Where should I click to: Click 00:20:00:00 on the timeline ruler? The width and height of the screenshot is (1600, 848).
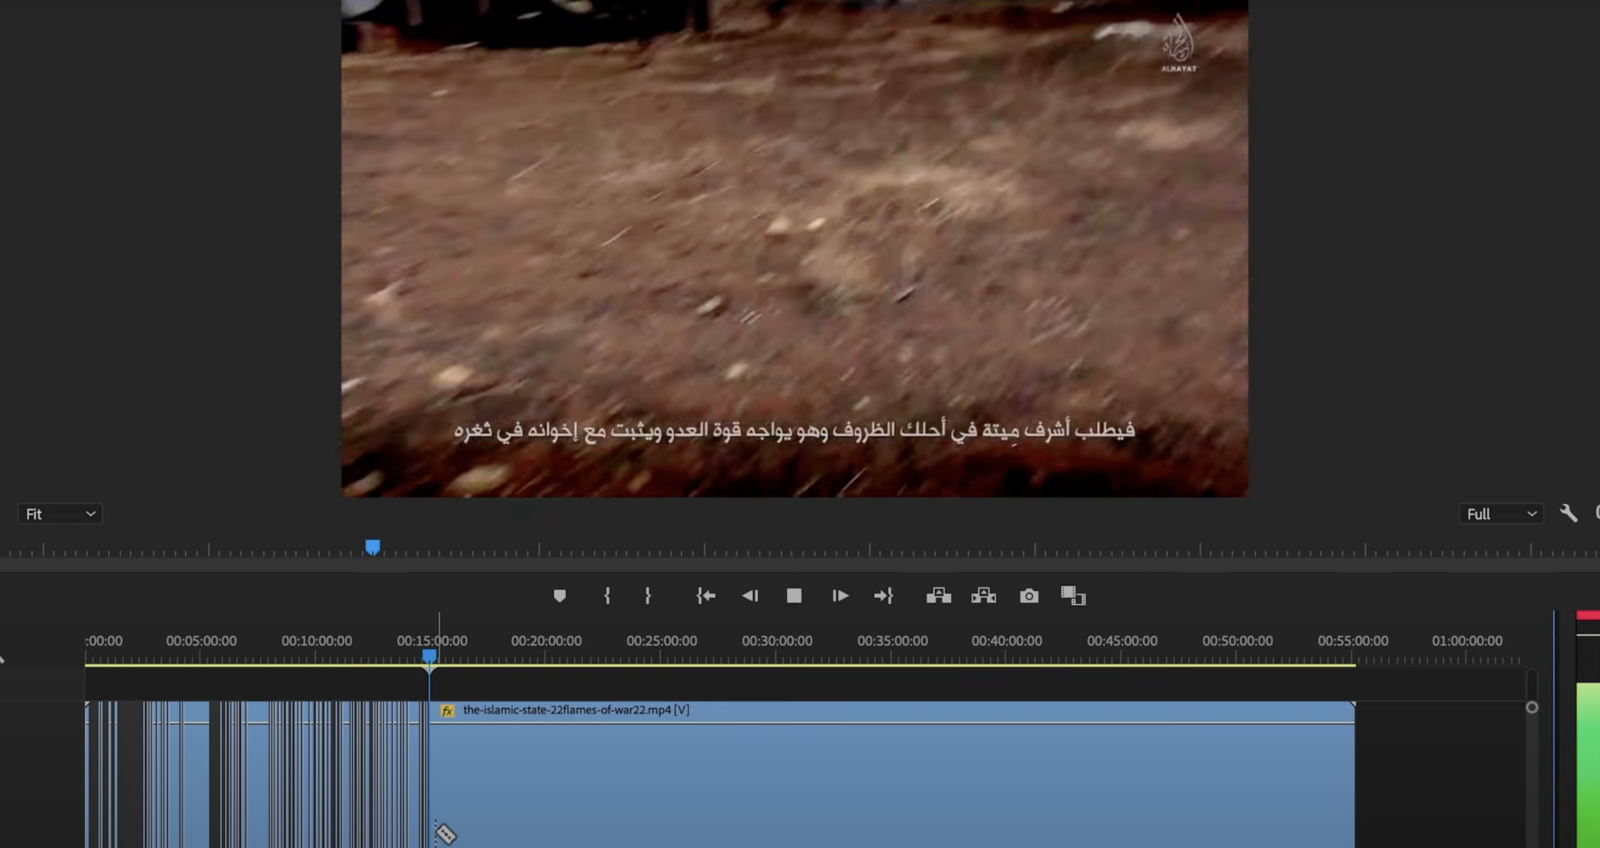[x=546, y=641]
